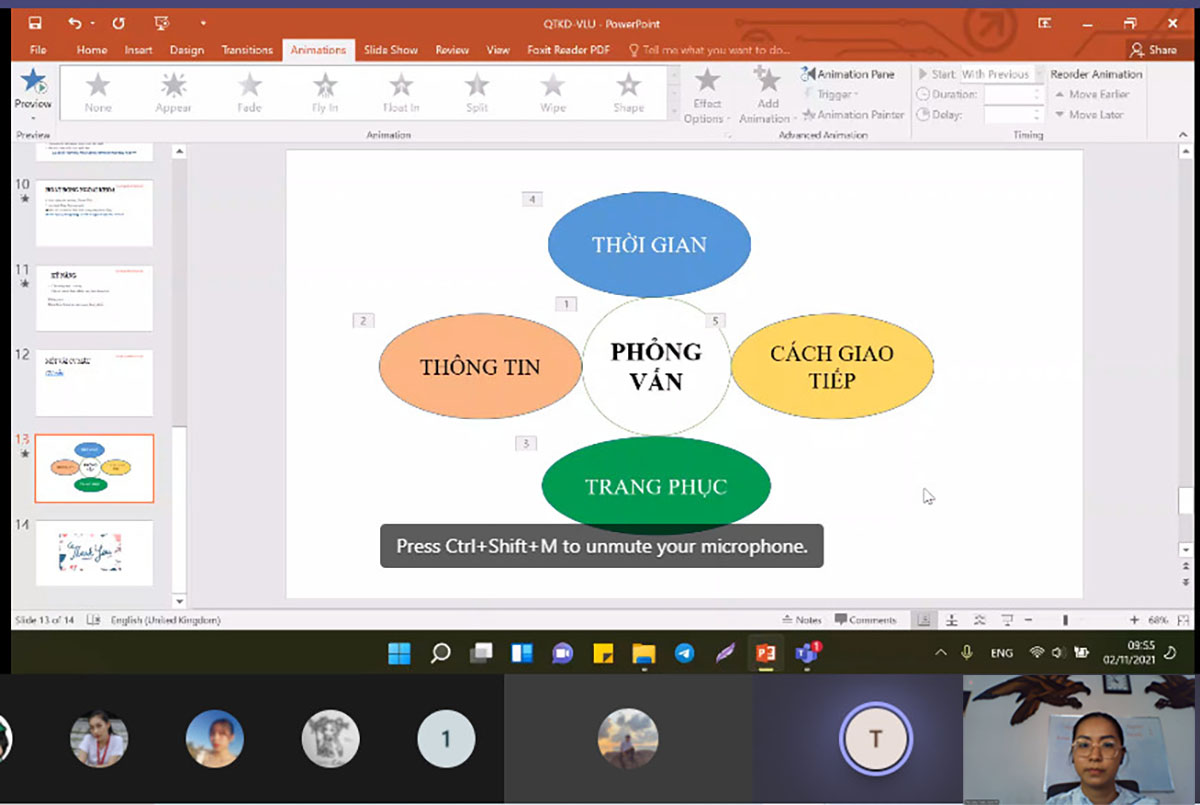1200x805 pixels.
Task: Switch to the Insert tab
Action: pos(138,49)
